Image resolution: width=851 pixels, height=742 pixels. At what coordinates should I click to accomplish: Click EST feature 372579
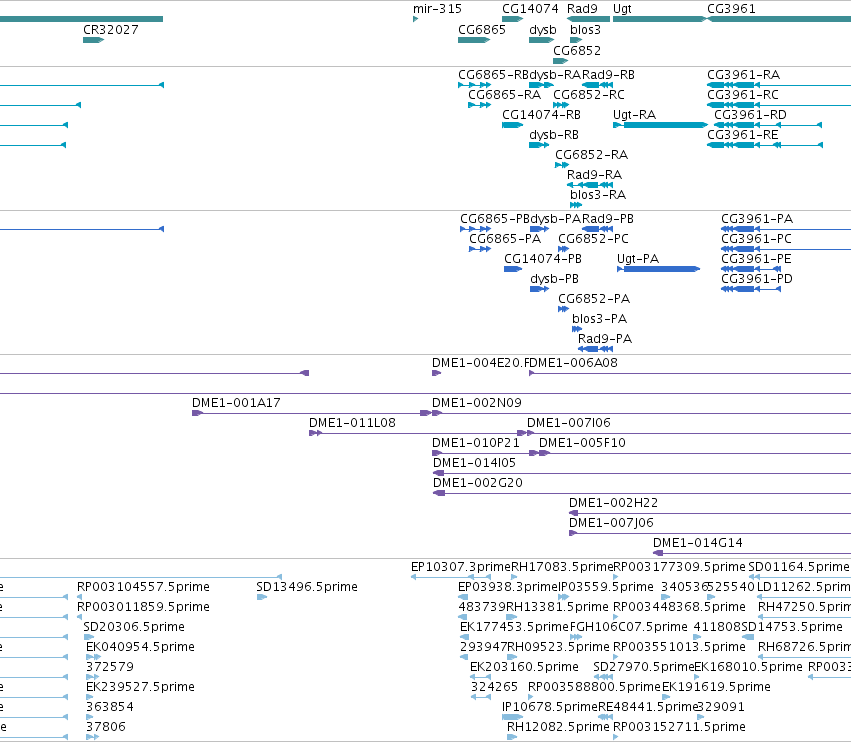[x=110, y=667]
